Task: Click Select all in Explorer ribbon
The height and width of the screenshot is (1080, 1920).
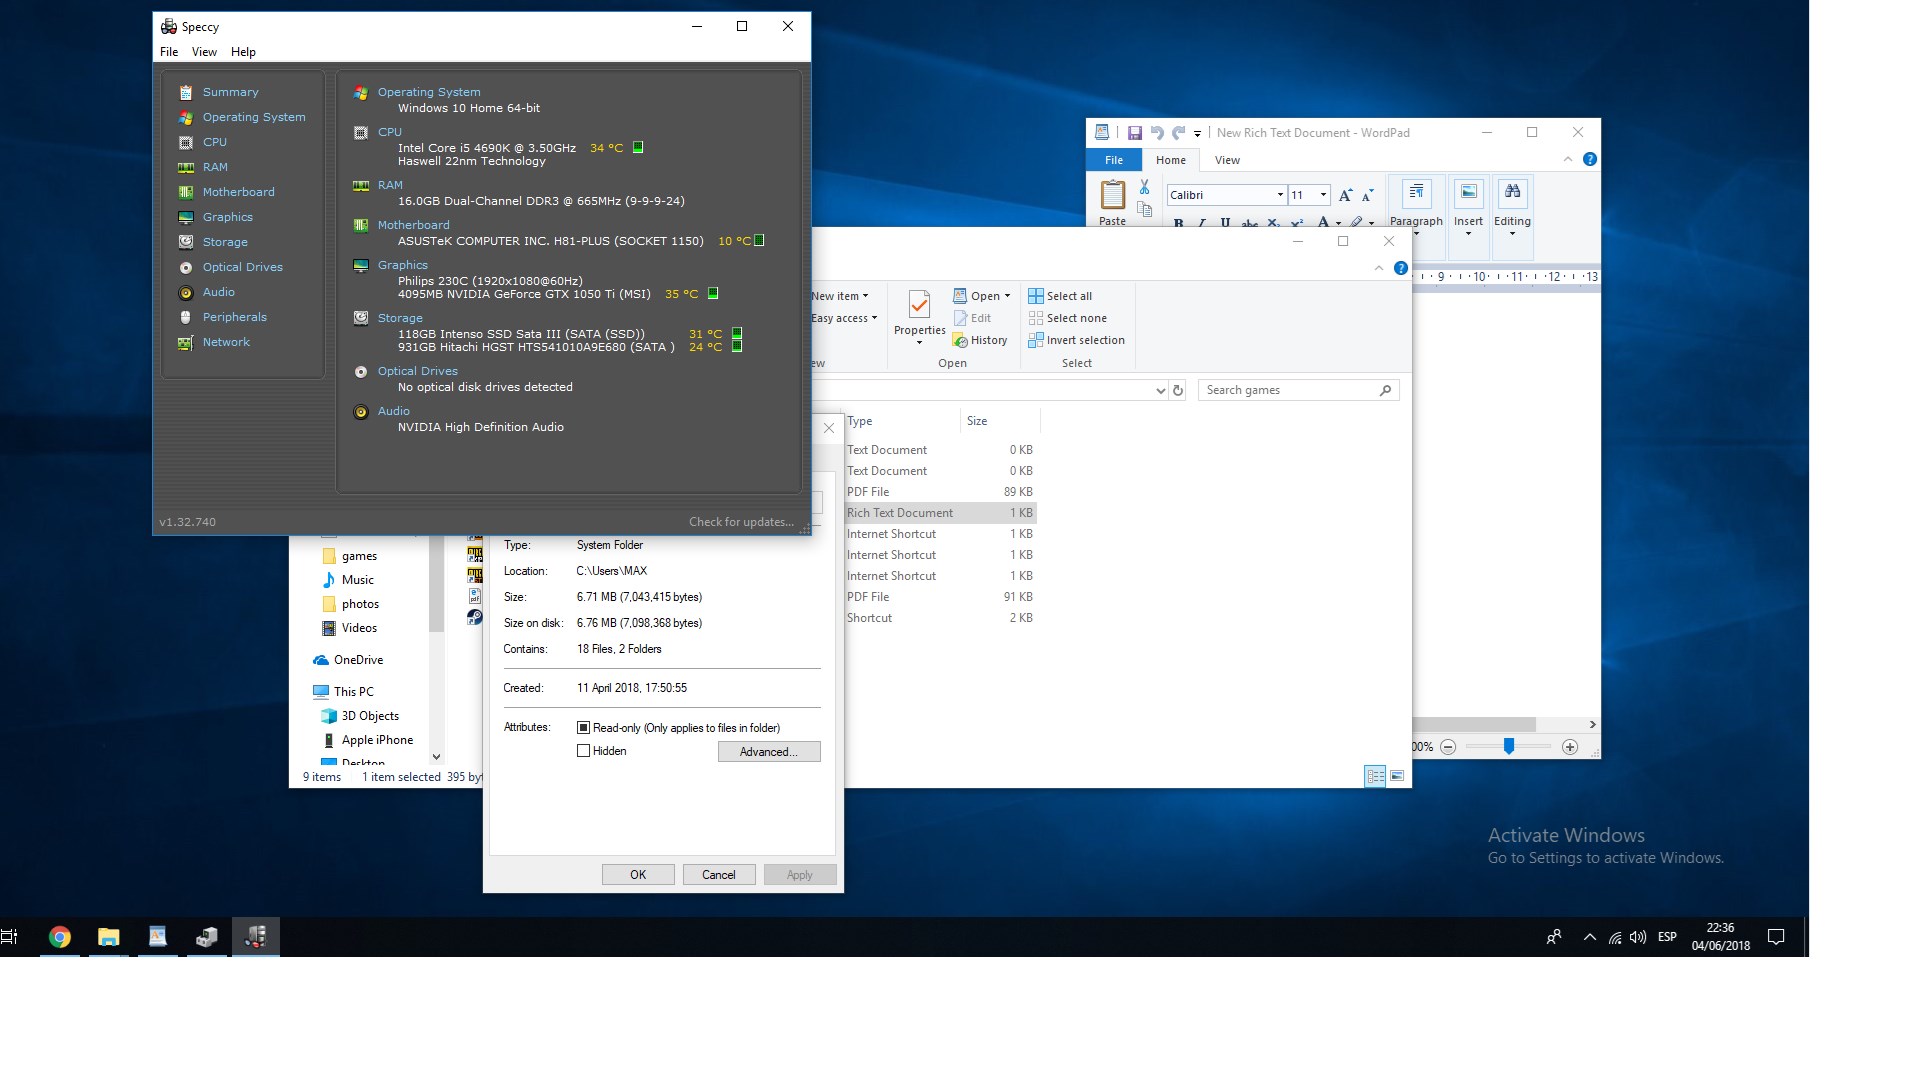Action: click(1060, 296)
